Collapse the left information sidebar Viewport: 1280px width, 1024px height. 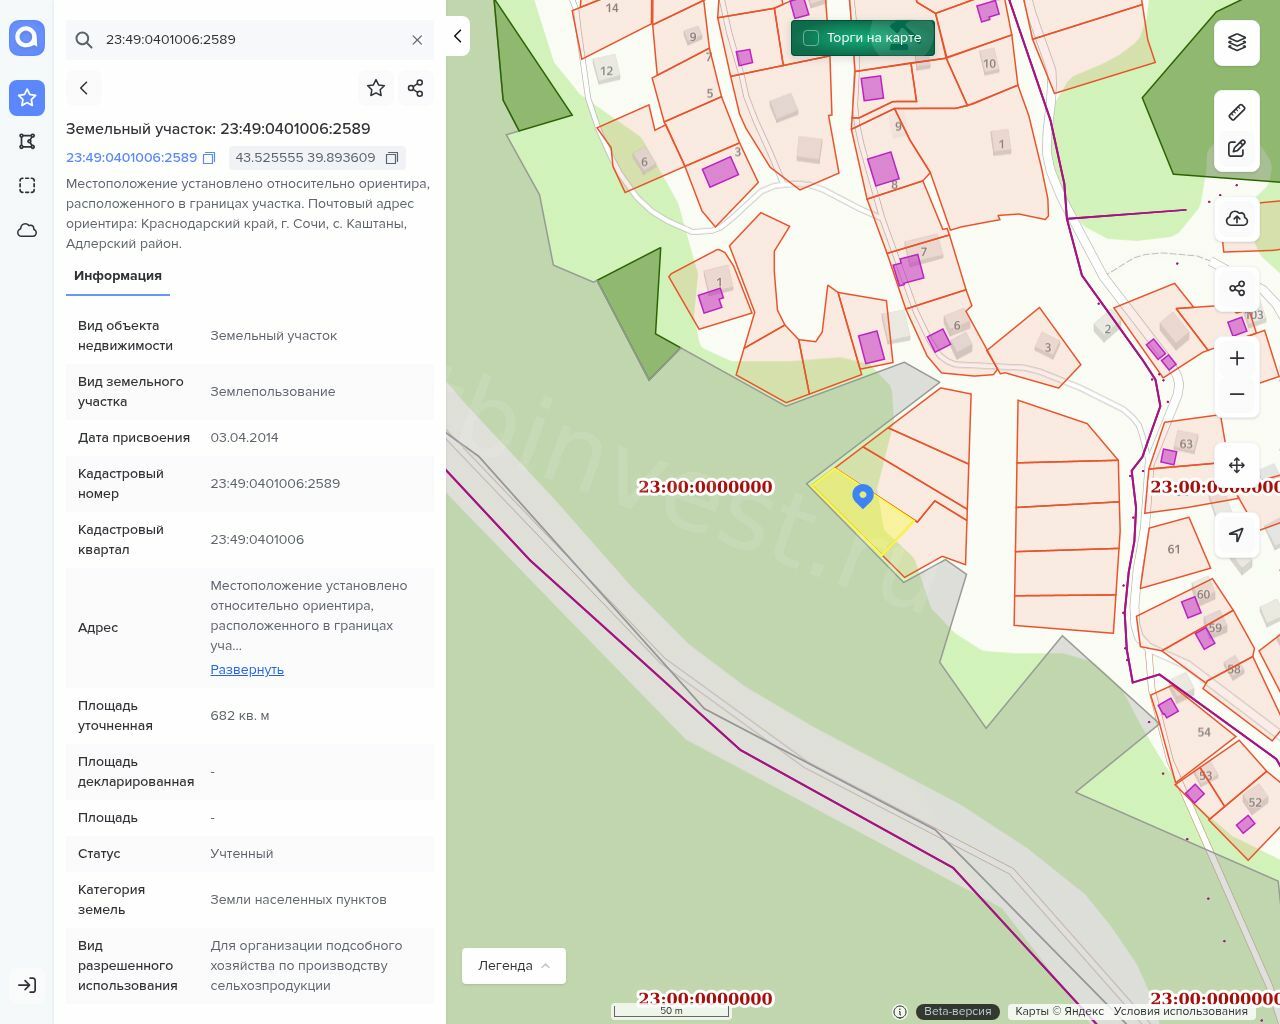[457, 36]
